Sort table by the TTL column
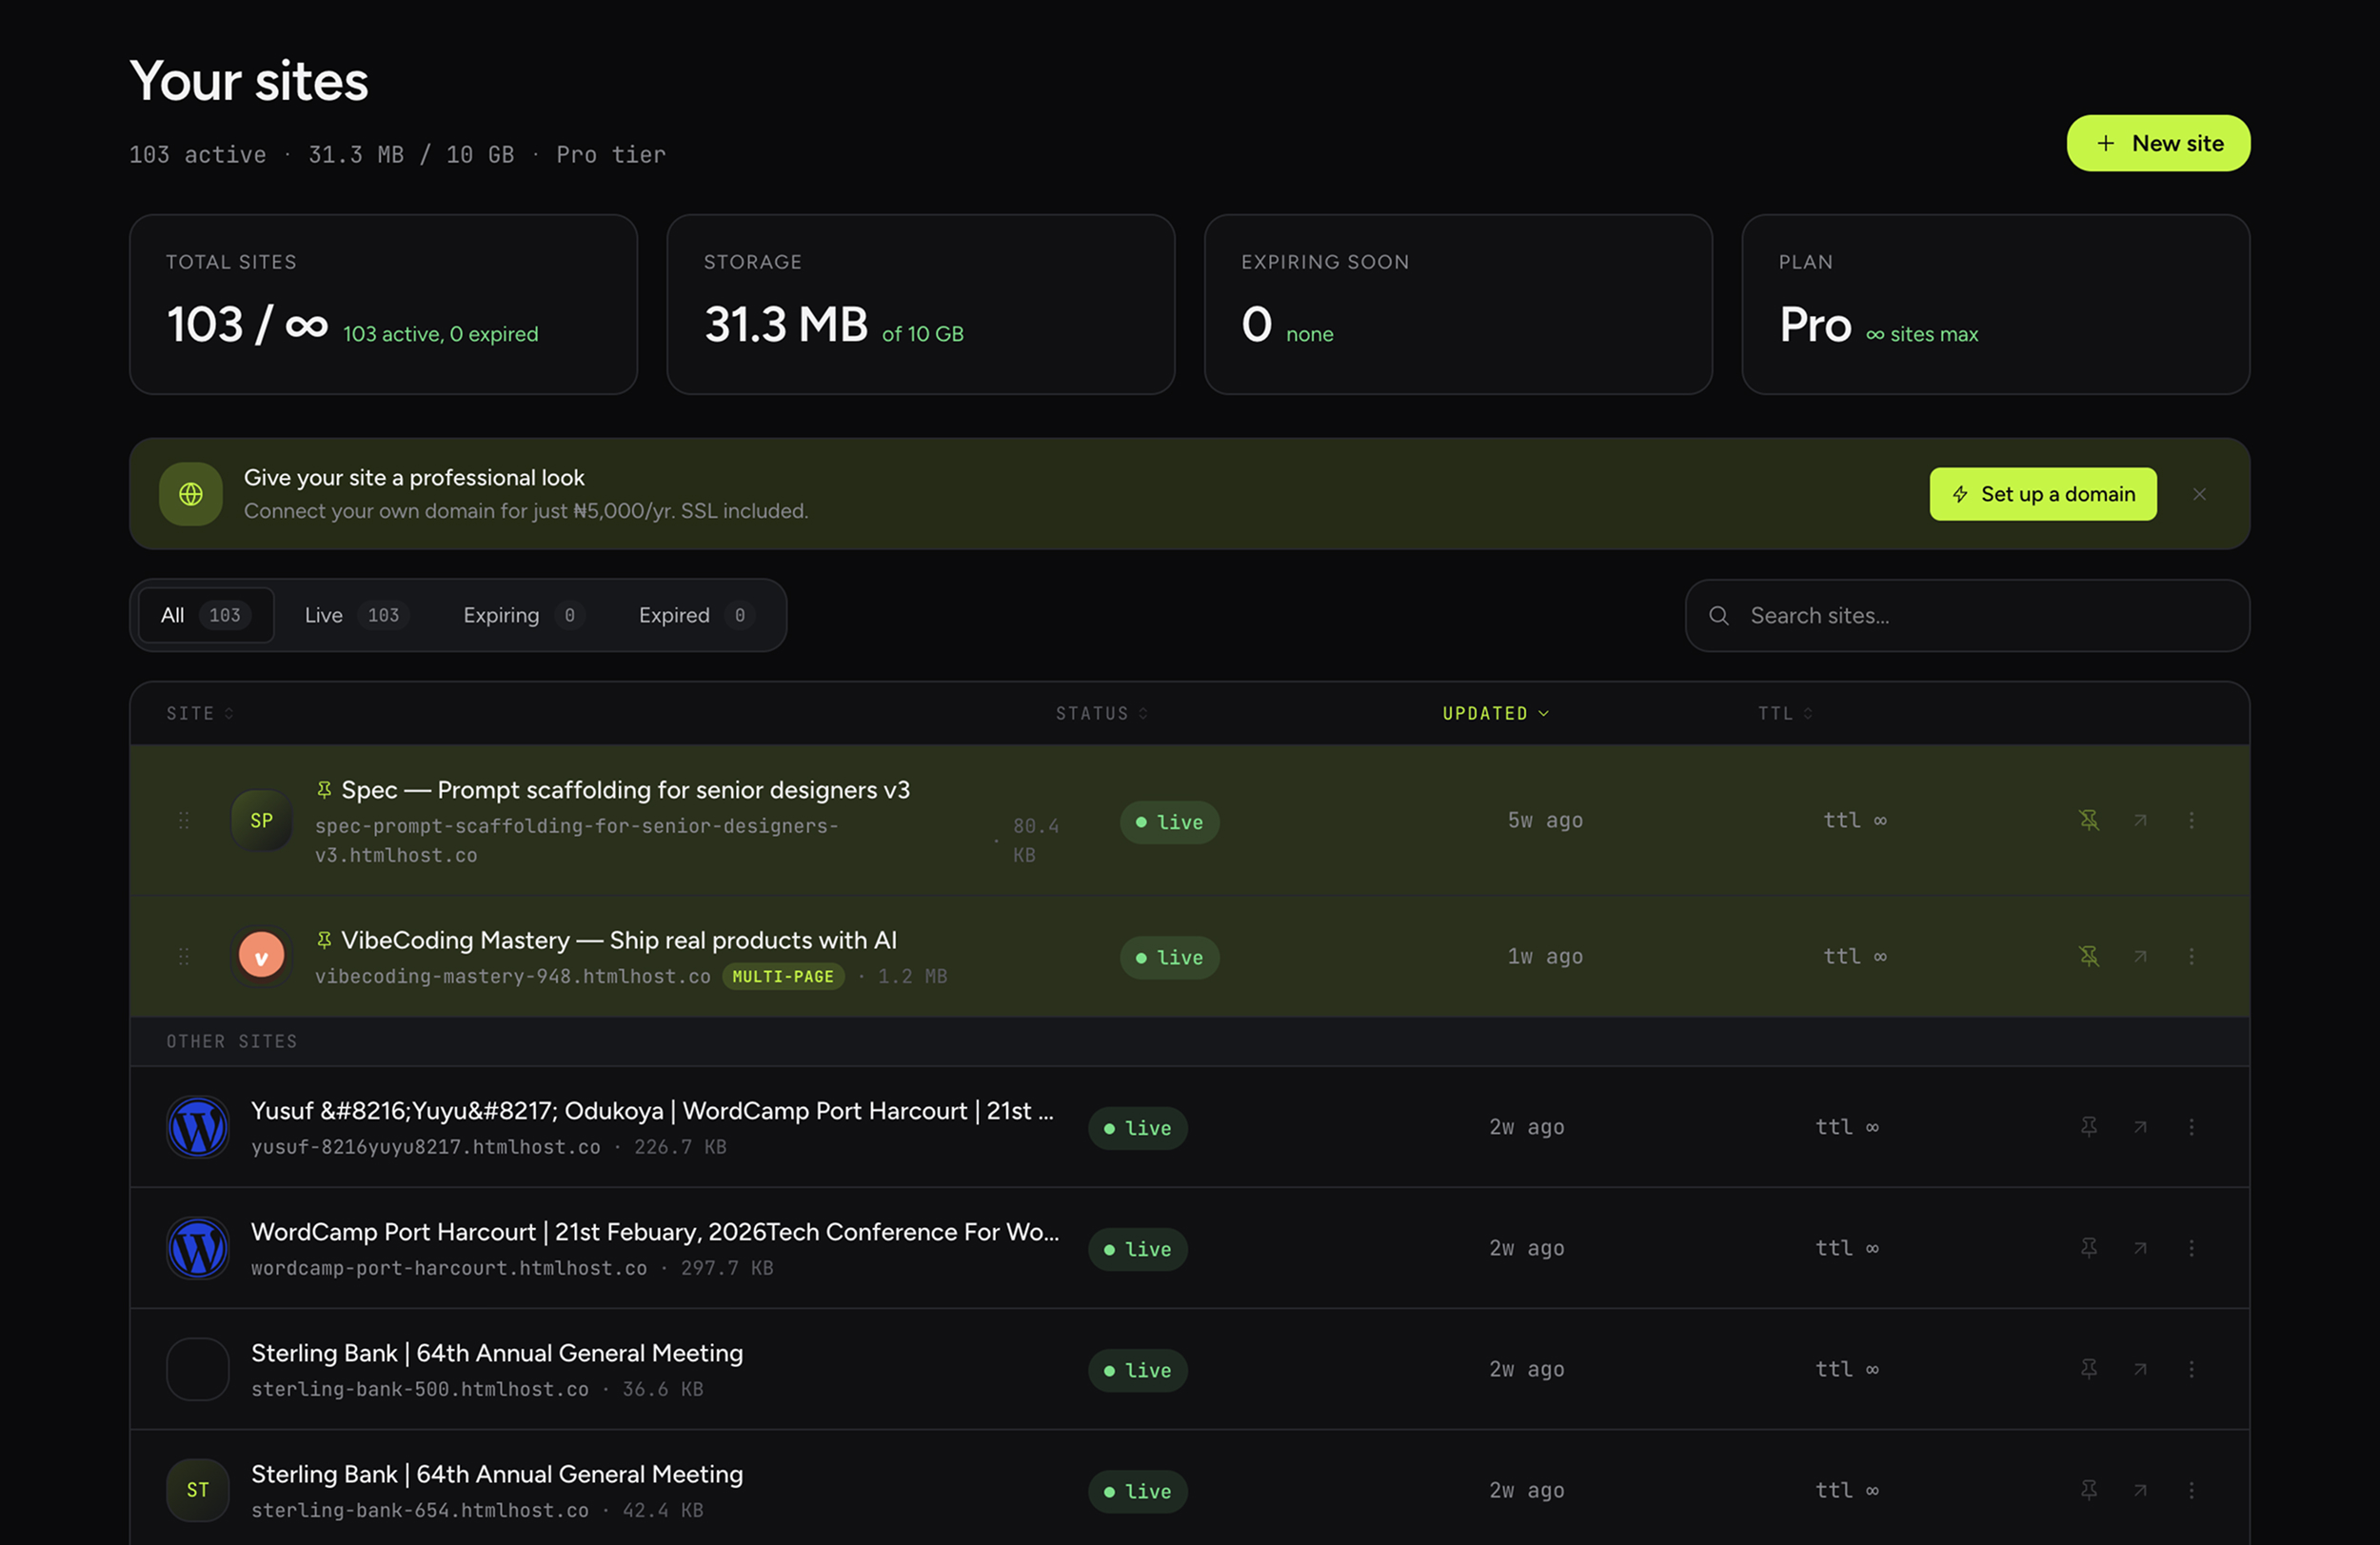Image resolution: width=2380 pixels, height=1545 pixels. 1785,713
